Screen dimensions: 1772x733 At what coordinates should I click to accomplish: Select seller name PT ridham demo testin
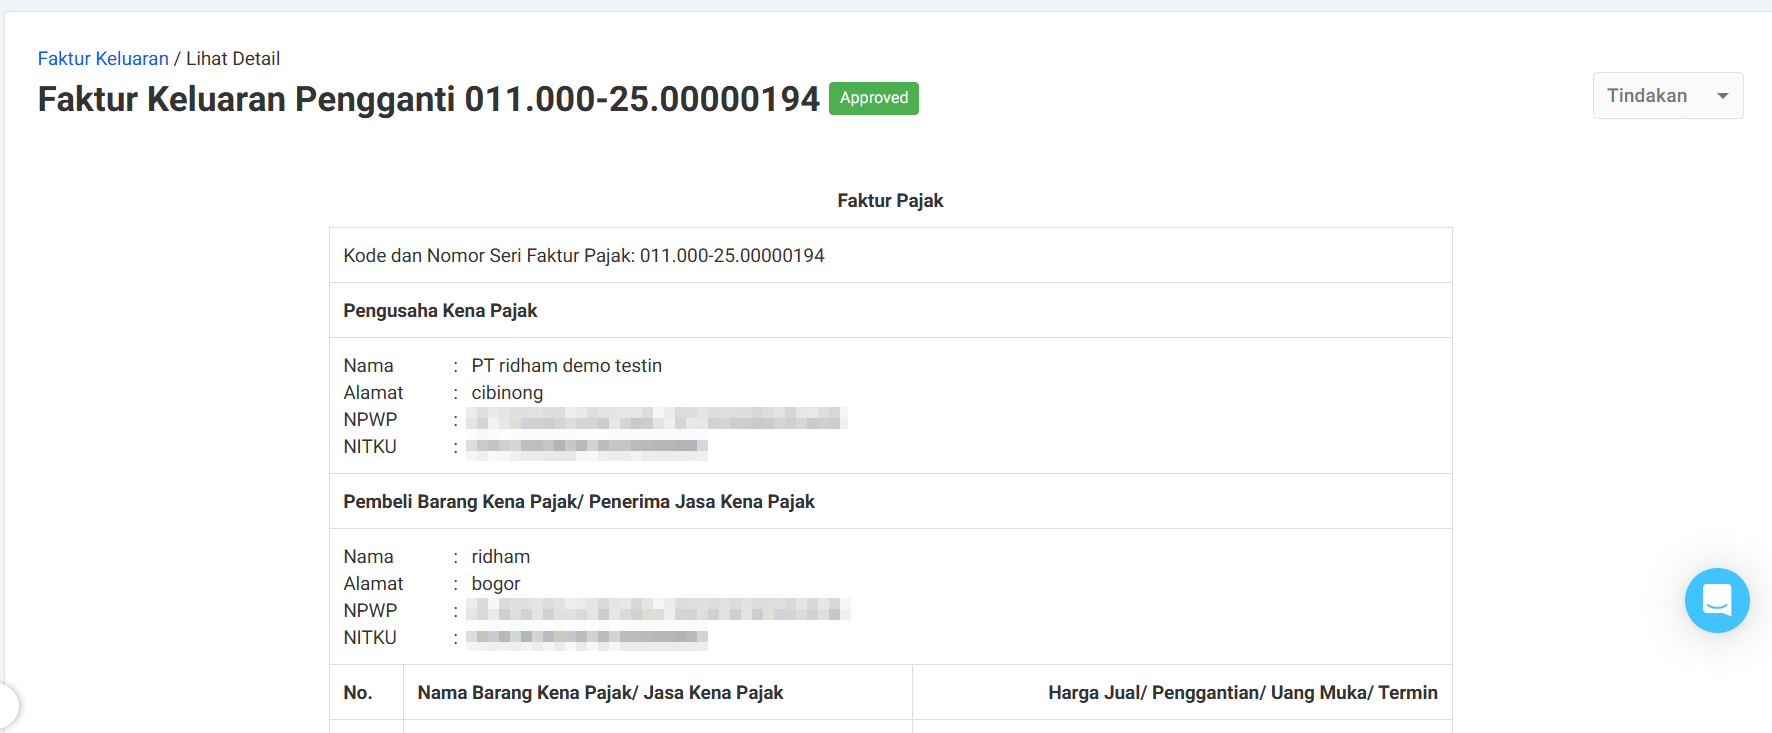[x=566, y=366]
